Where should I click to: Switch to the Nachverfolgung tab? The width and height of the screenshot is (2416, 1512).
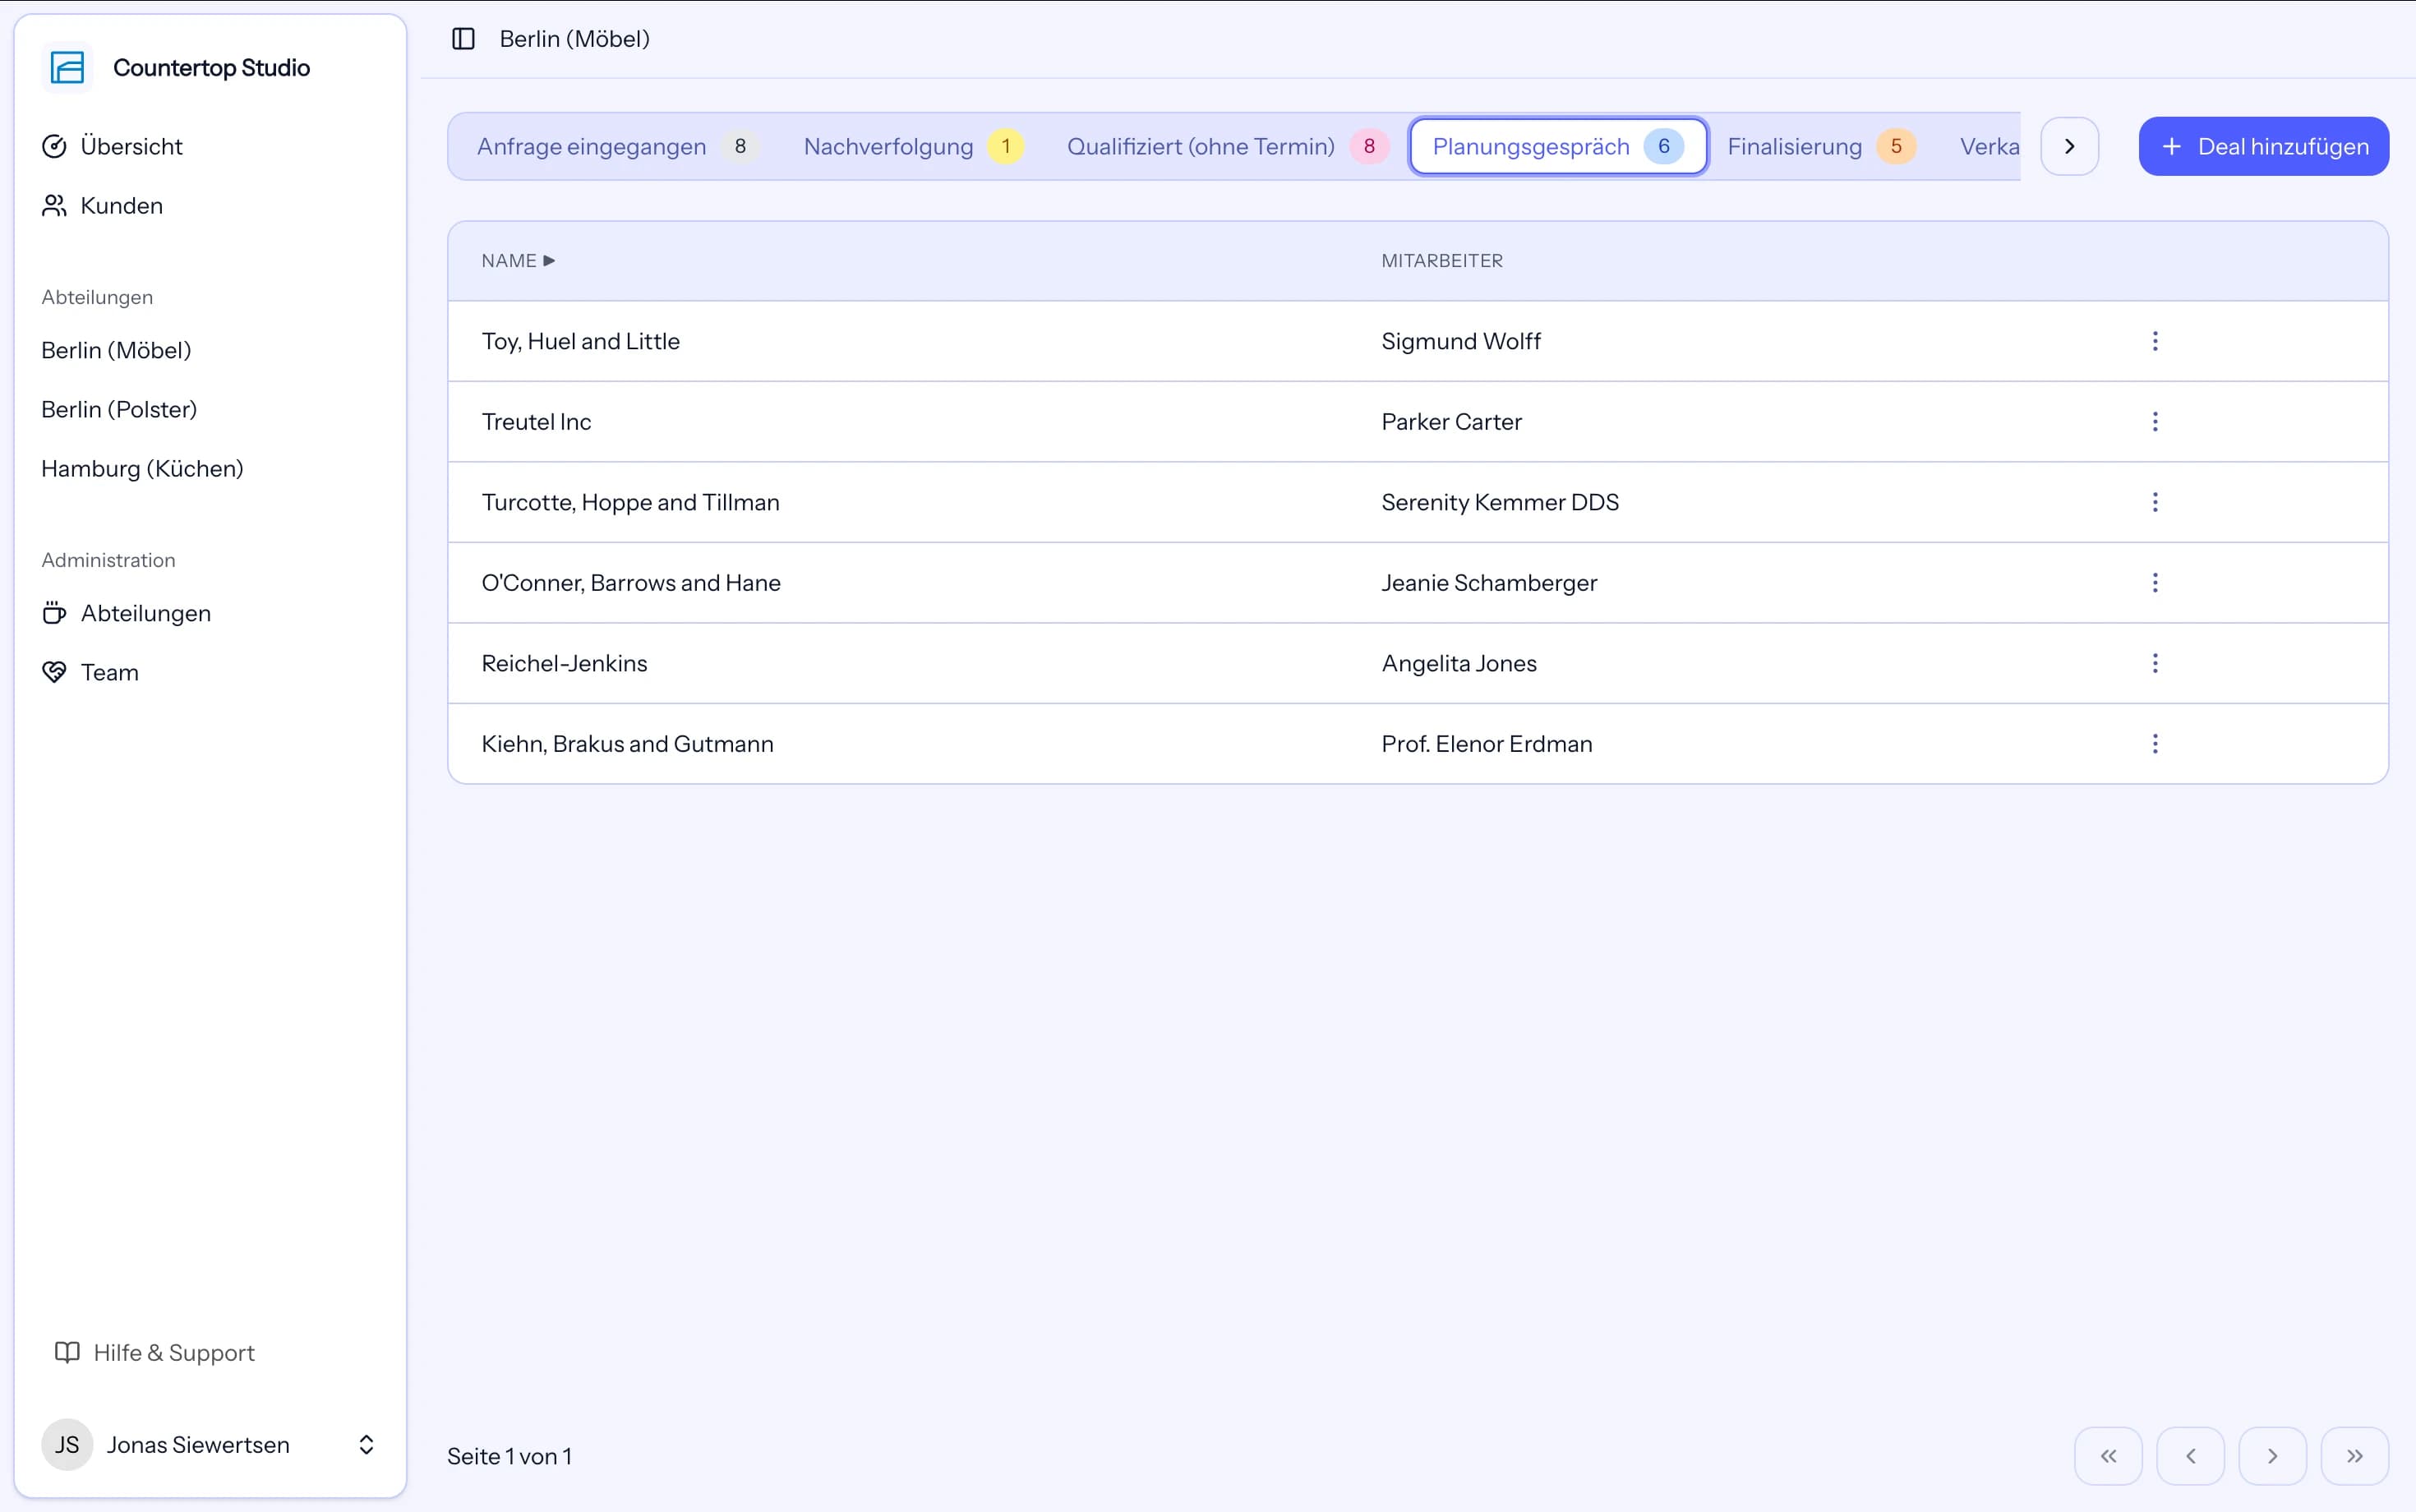point(914,146)
